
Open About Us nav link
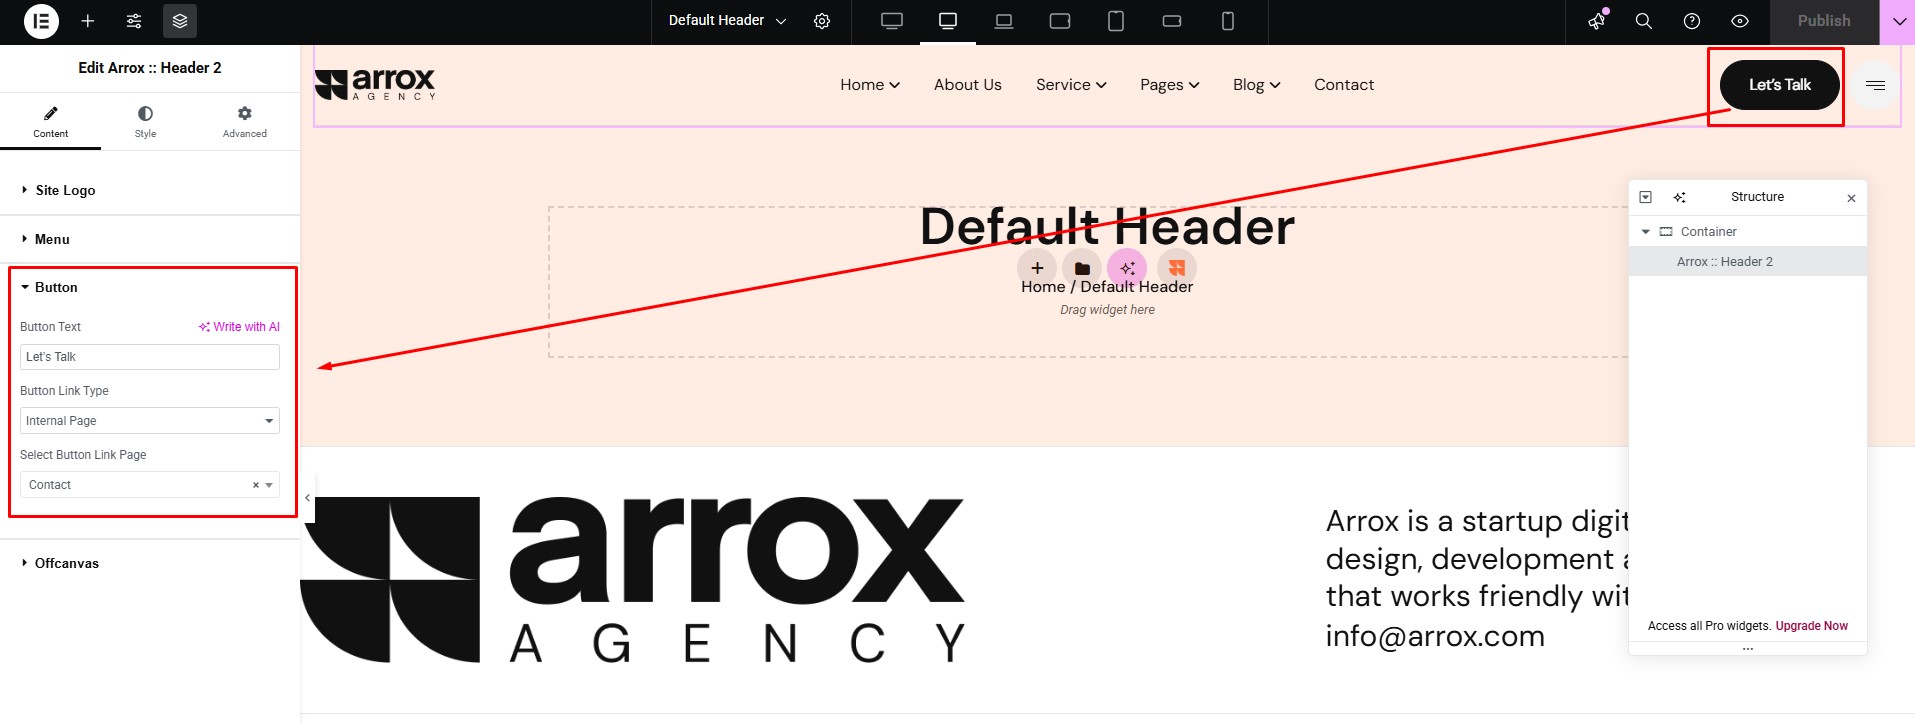967,85
